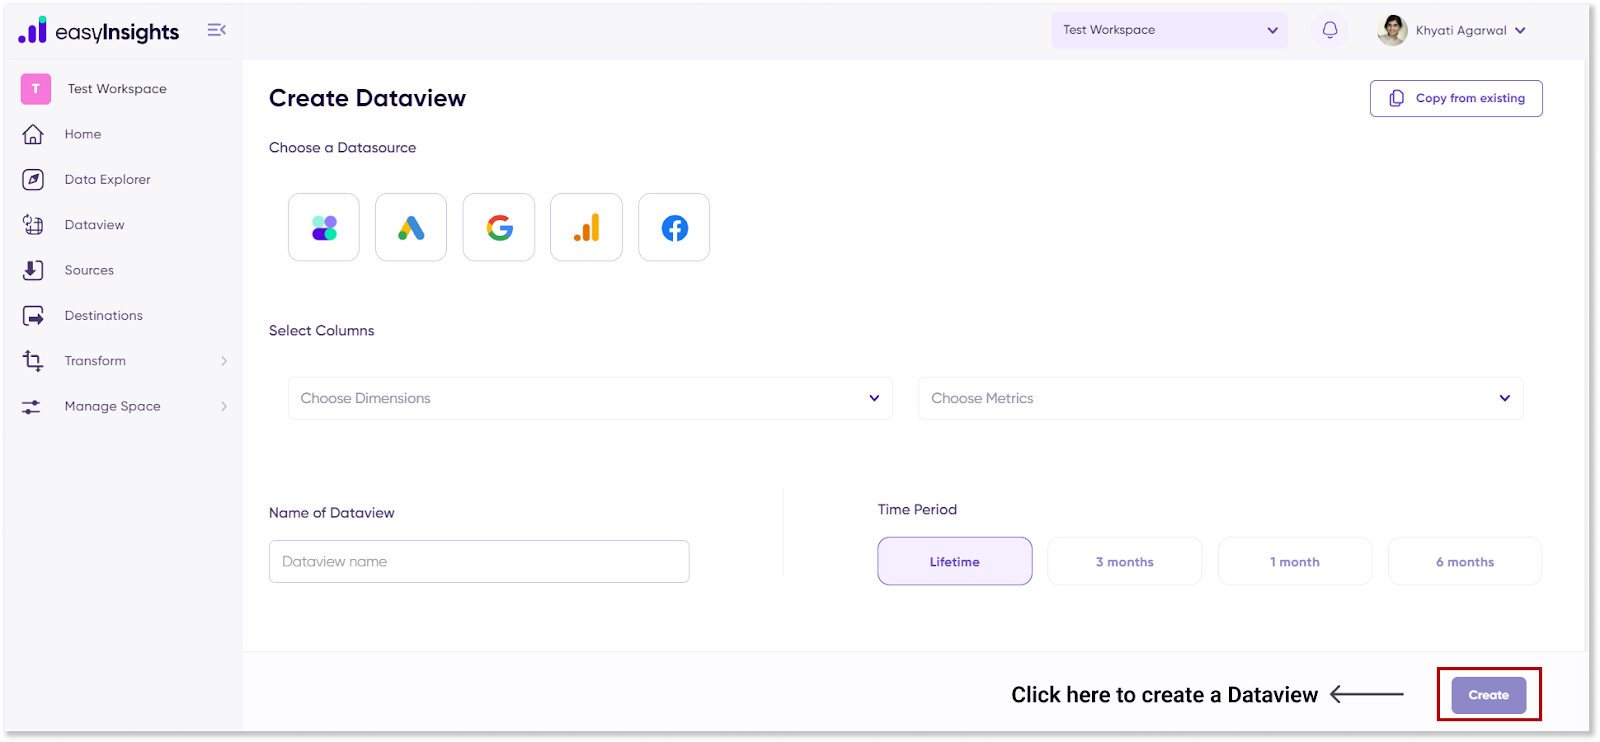
Task: Expand the Choose Metrics dropdown
Action: (x=1220, y=398)
